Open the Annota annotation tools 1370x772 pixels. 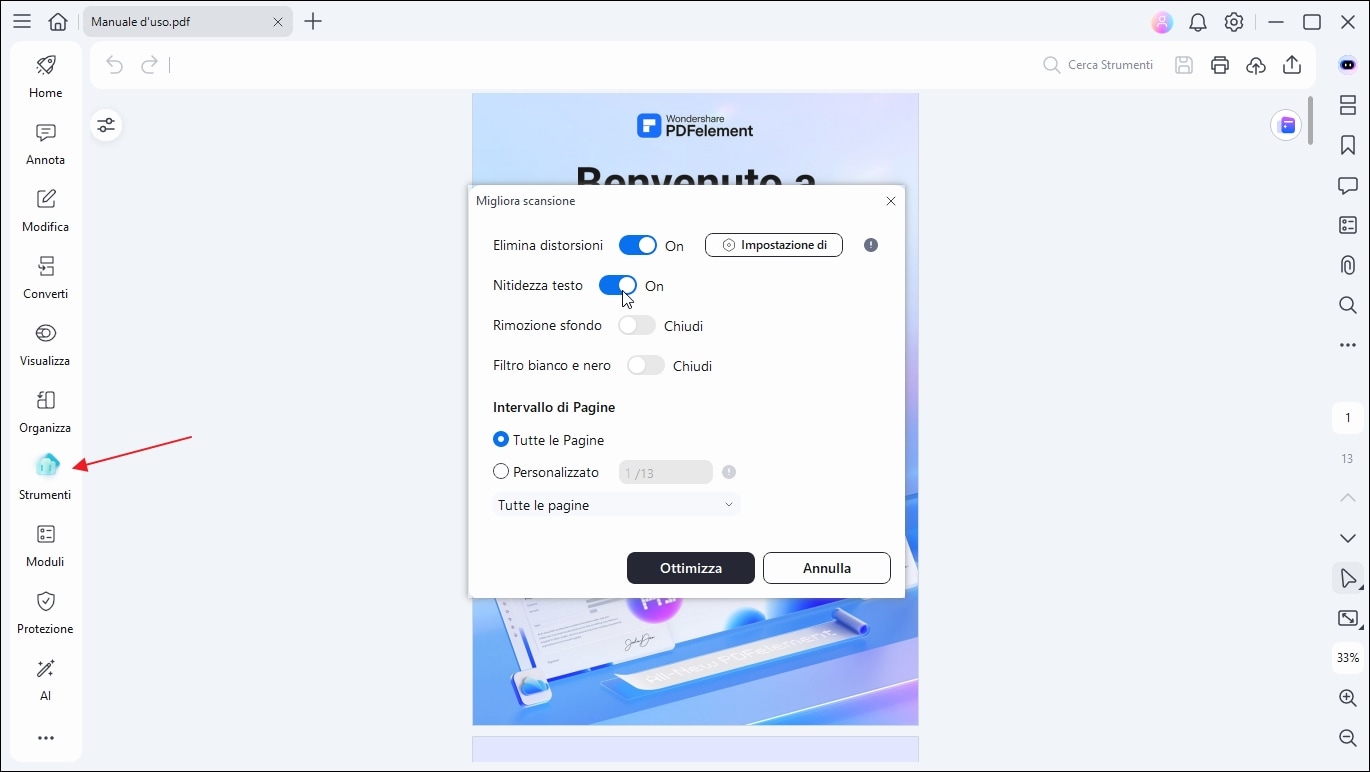pos(46,144)
